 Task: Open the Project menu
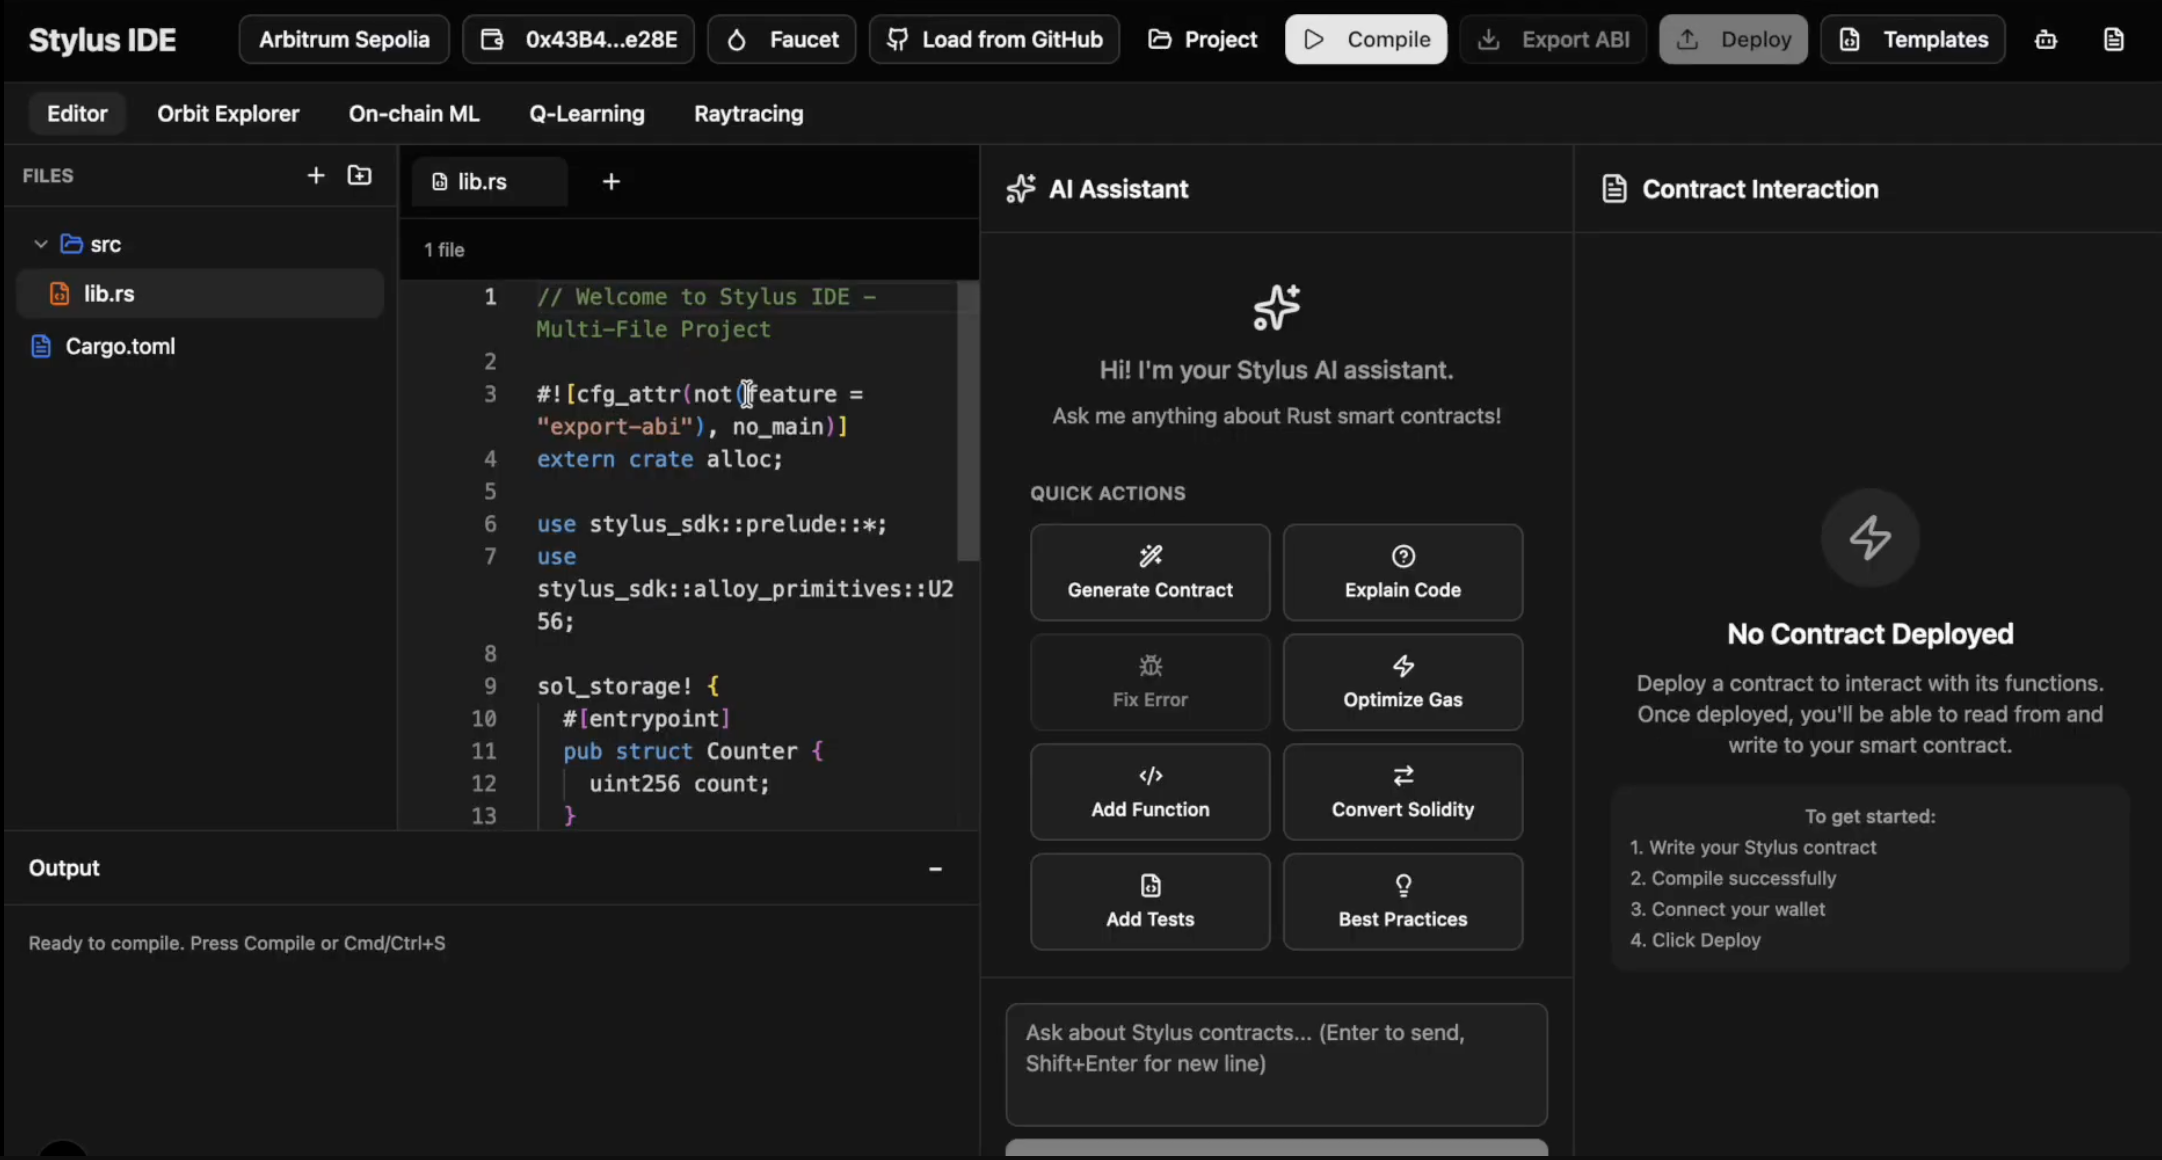point(1203,39)
